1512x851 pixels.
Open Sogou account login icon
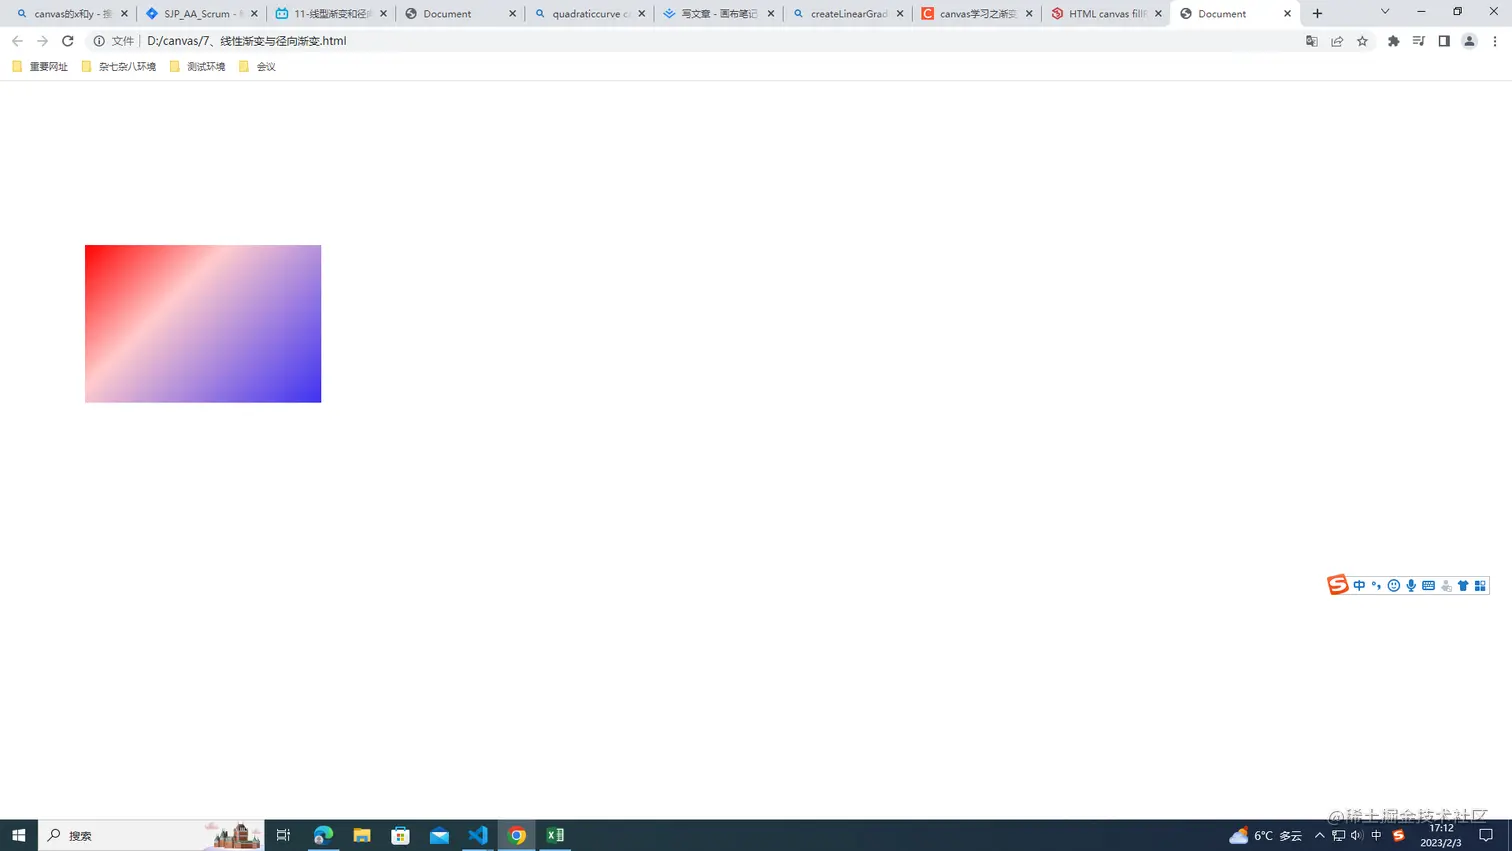[1446, 586]
